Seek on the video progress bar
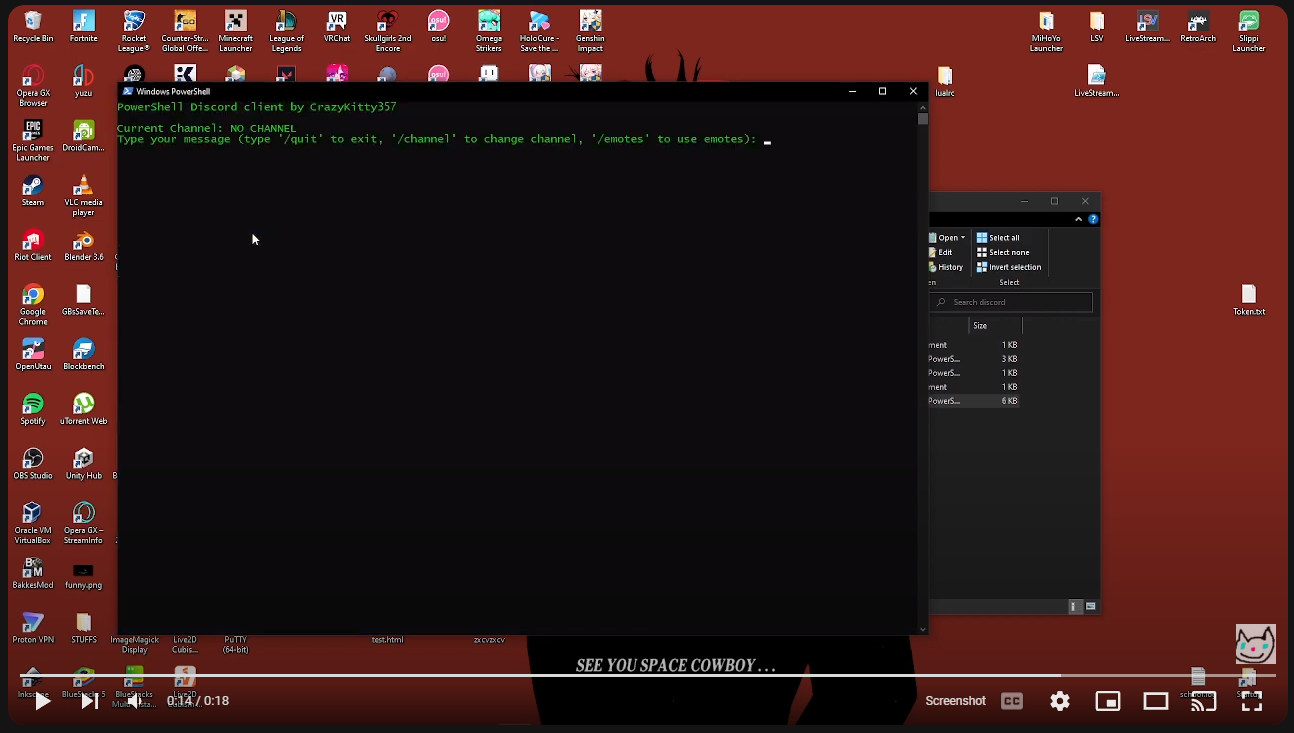 [x=647, y=676]
